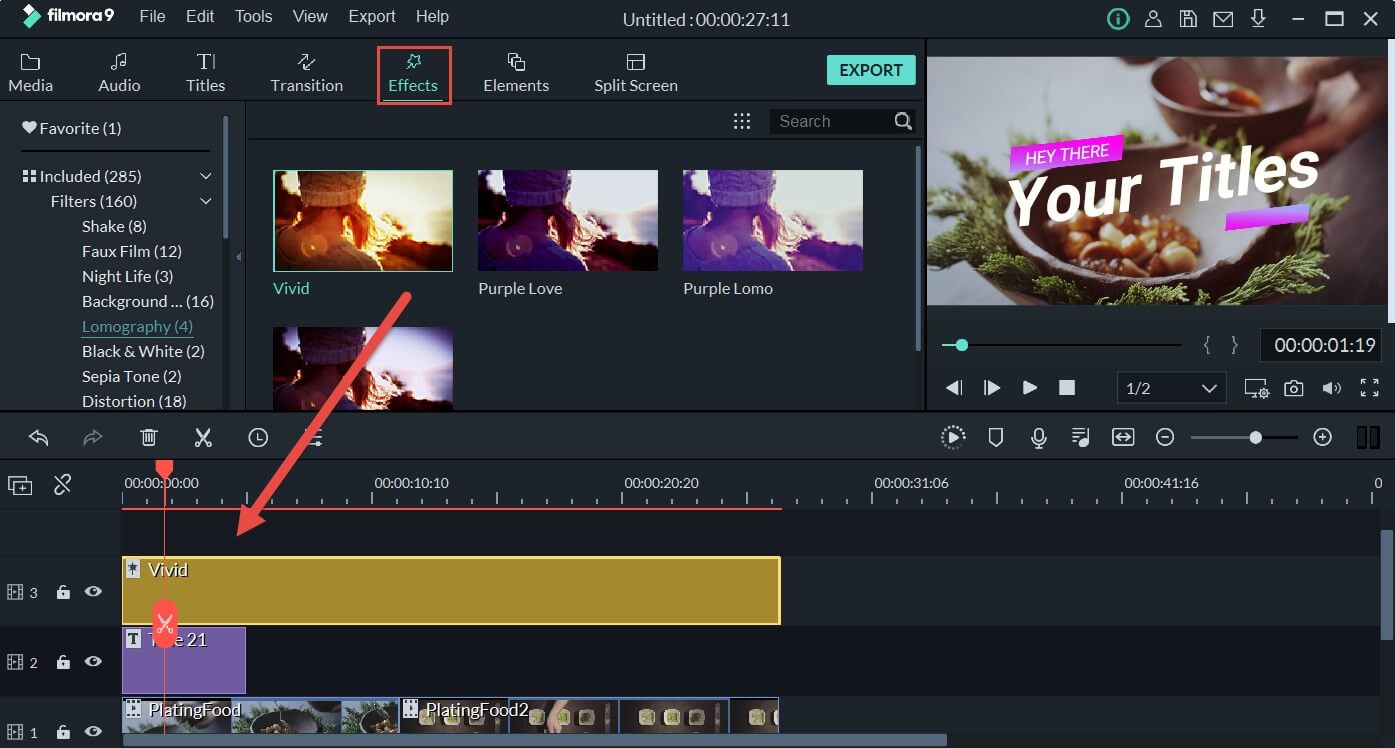The height and width of the screenshot is (748, 1395).
Task: Click the render preview icon
Action: (953, 437)
